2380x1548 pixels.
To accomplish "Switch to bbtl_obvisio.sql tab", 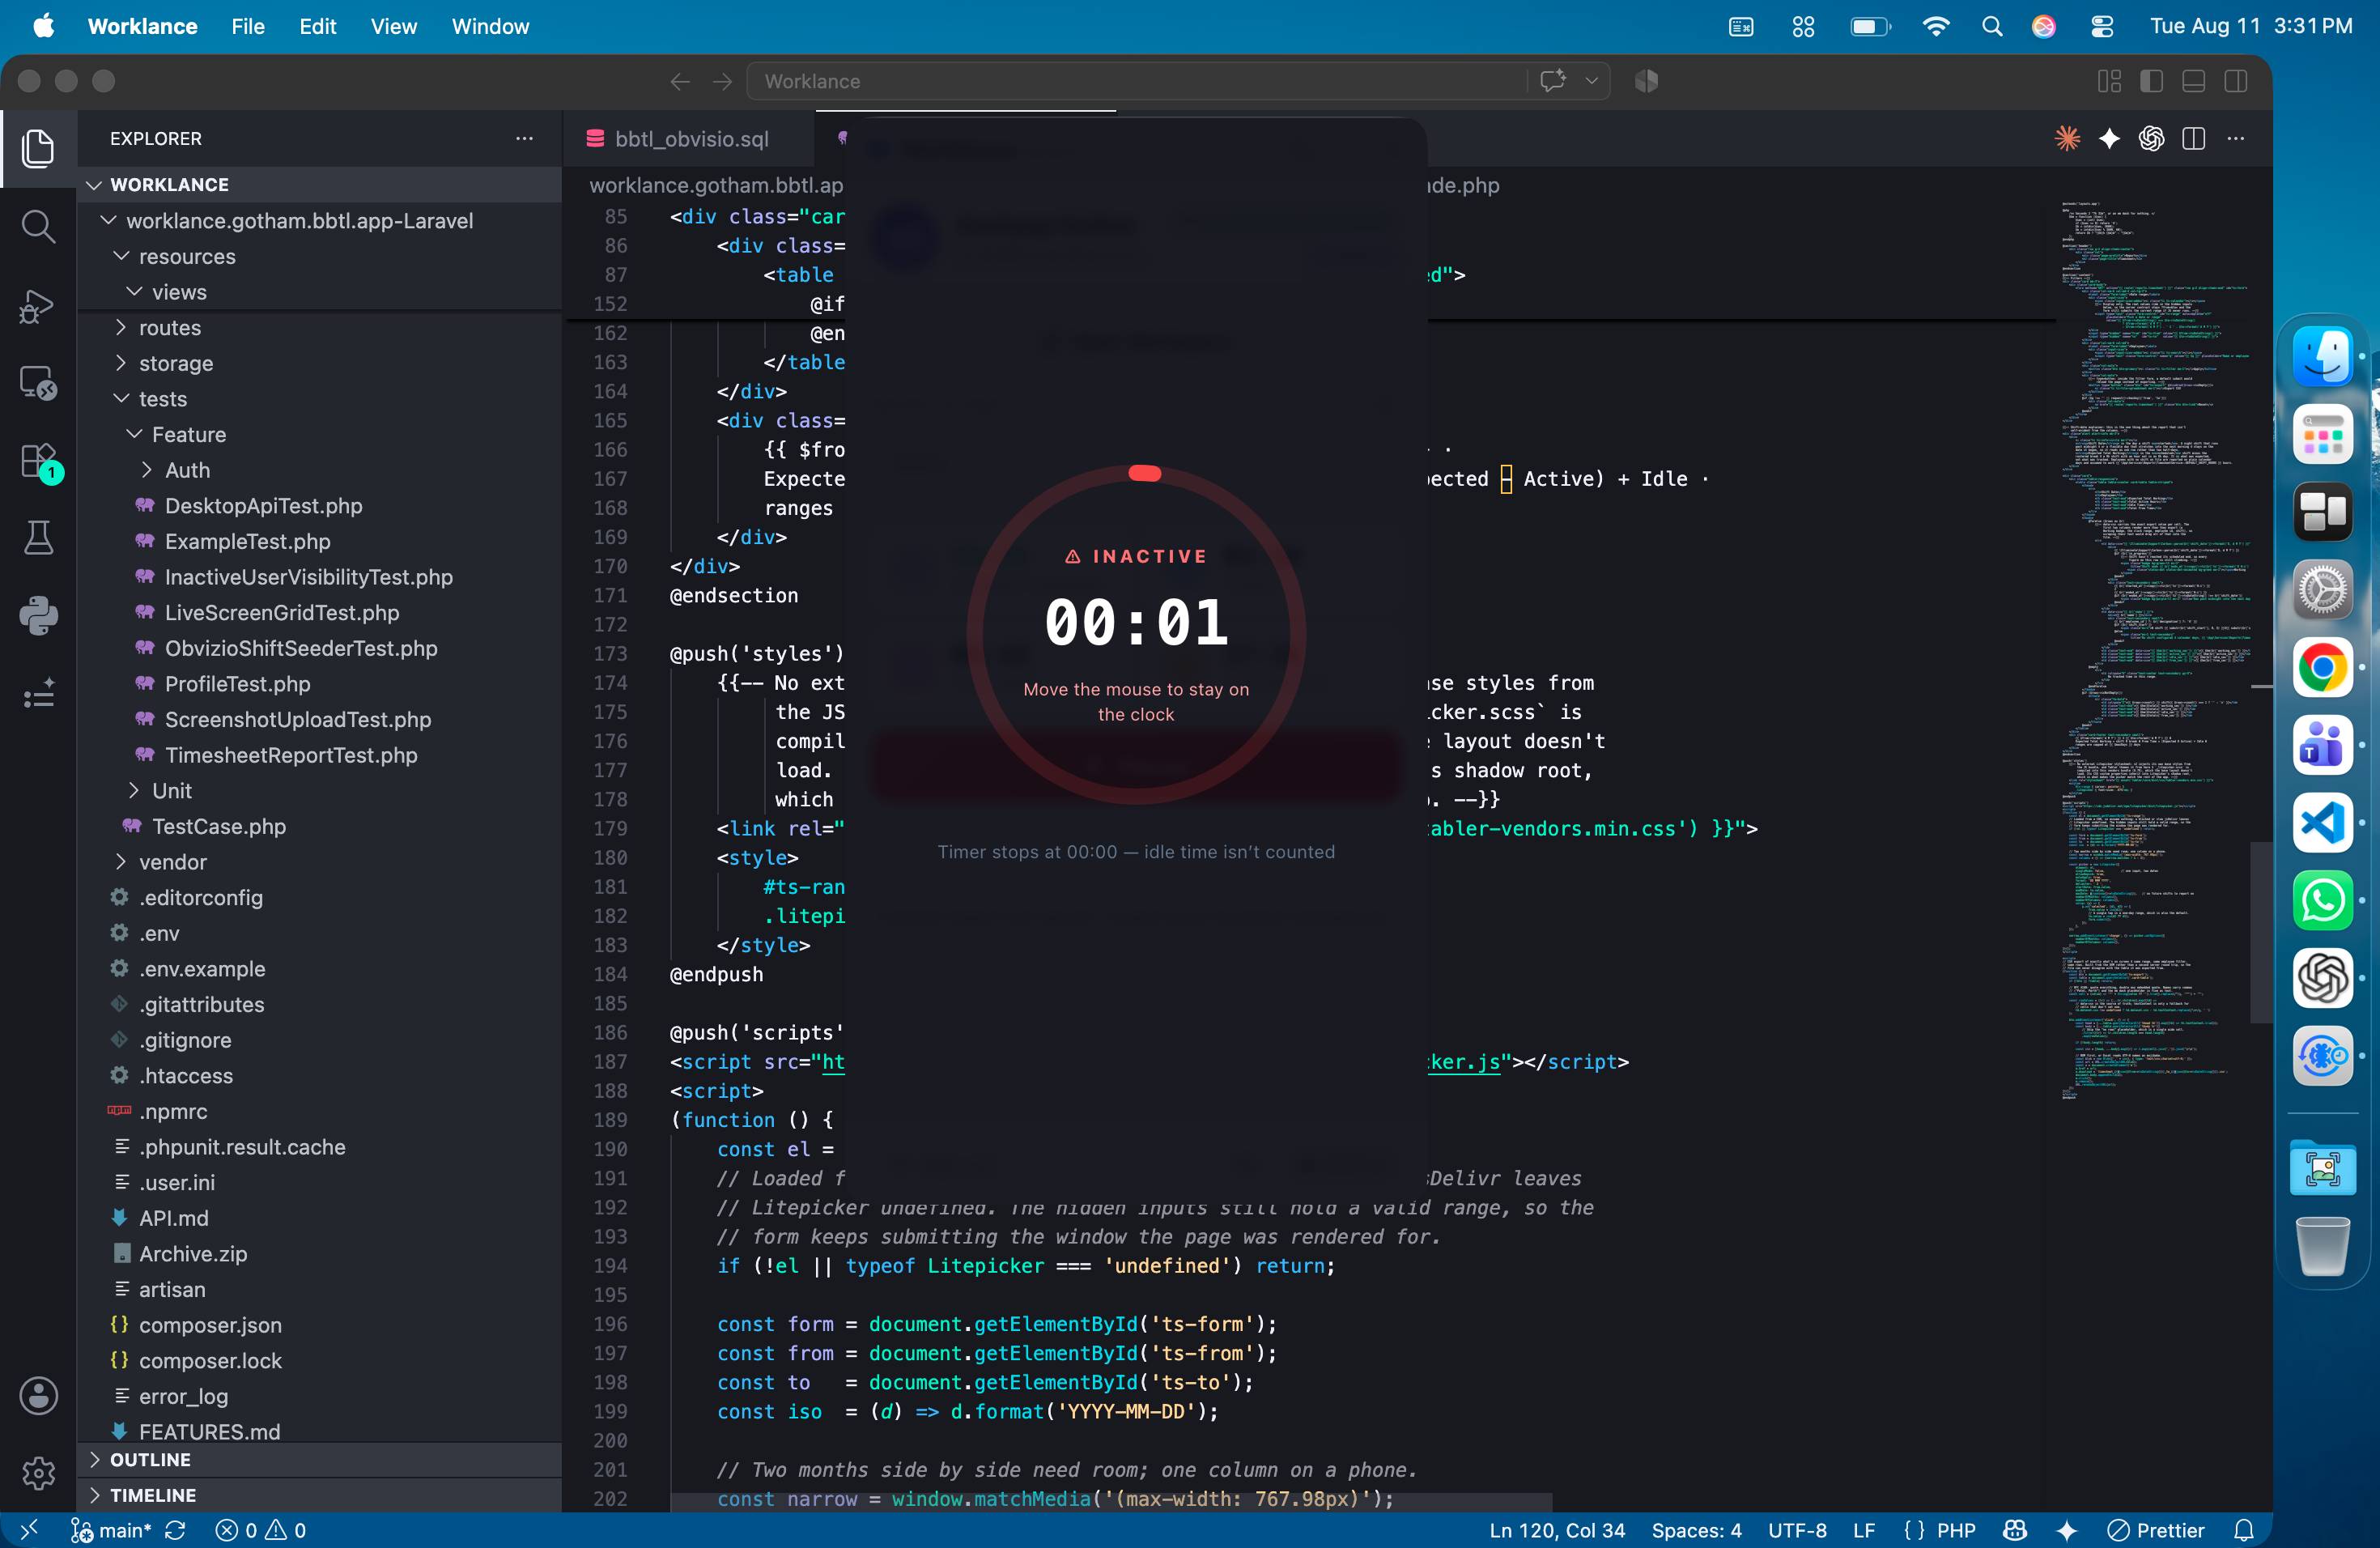I will 691,139.
